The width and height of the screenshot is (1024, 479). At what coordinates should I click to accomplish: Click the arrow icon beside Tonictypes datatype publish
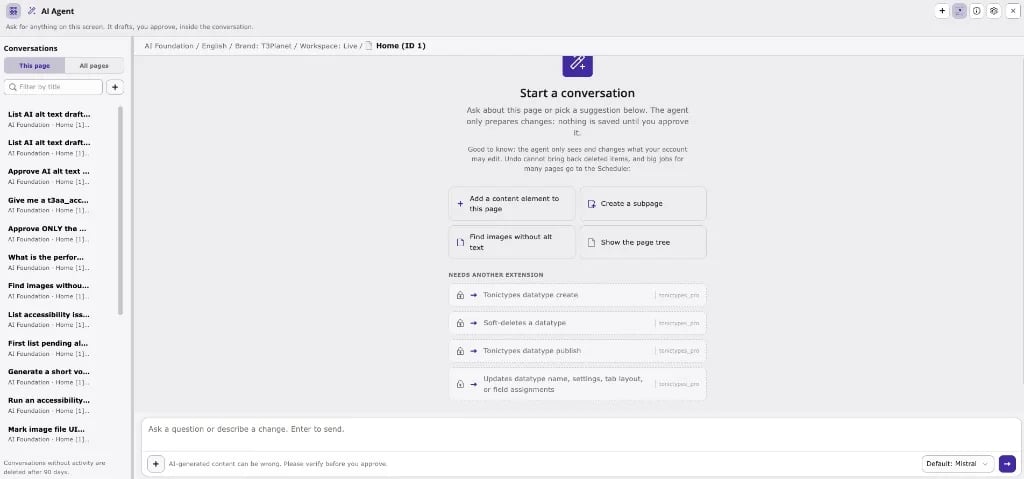[x=473, y=352]
